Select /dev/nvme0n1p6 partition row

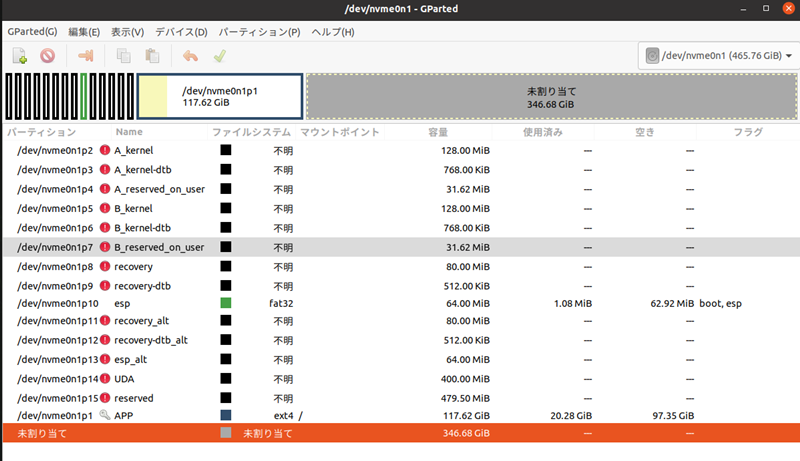coord(401,228)
